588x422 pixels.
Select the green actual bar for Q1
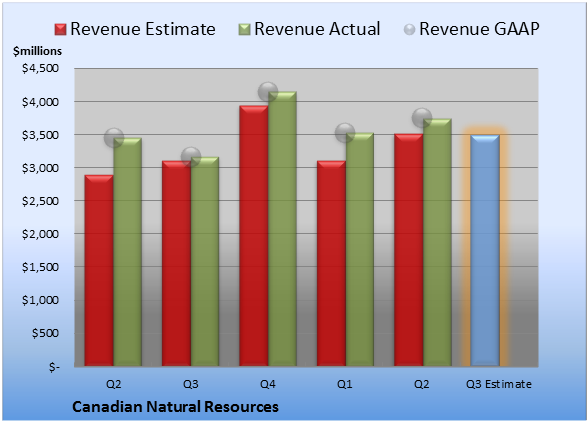[x=360, y=249]
